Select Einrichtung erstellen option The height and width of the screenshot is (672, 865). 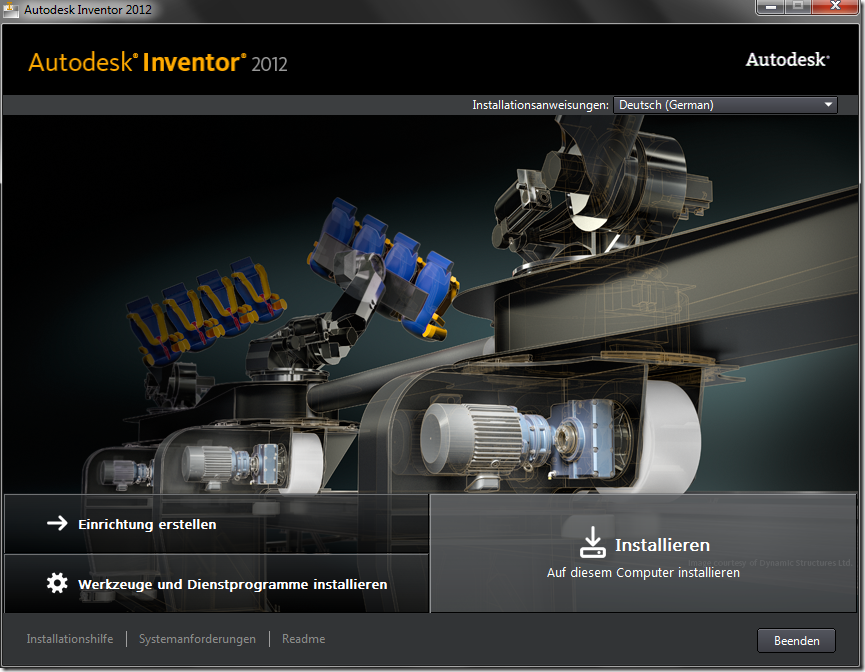click(x=216, y=524)
